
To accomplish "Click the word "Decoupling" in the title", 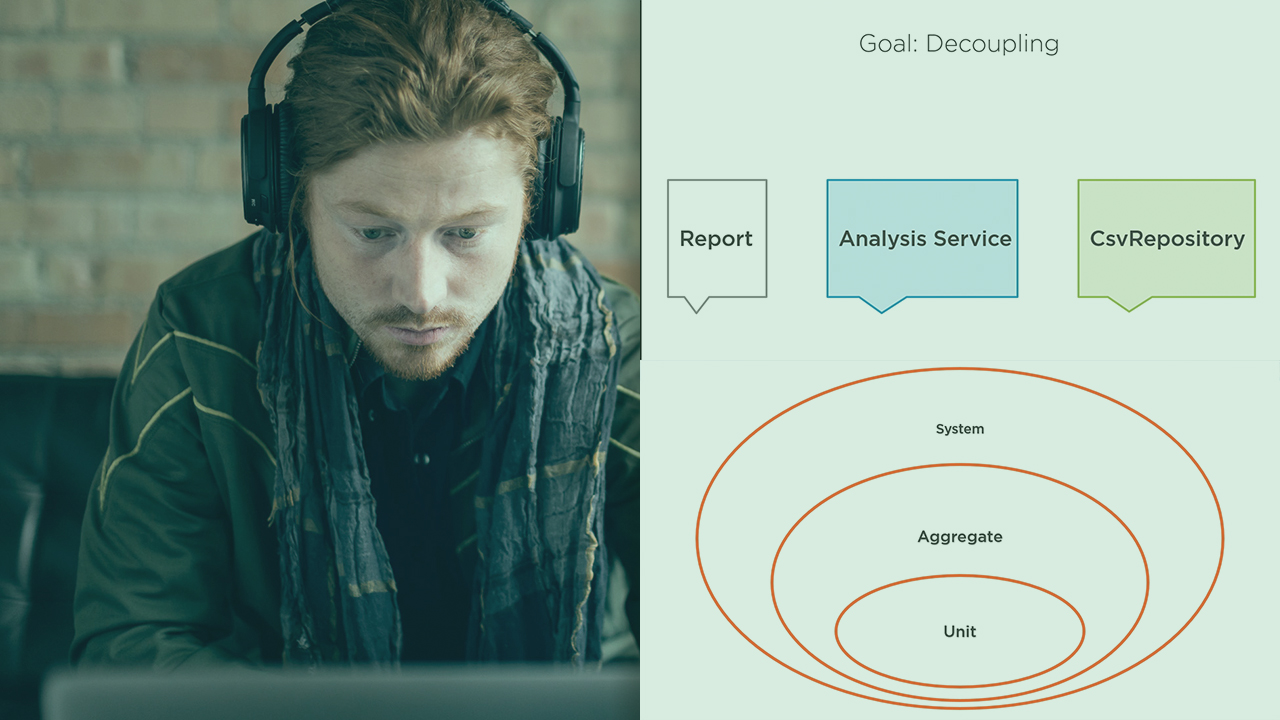I will pyautogui.click(x=992, y=44).
